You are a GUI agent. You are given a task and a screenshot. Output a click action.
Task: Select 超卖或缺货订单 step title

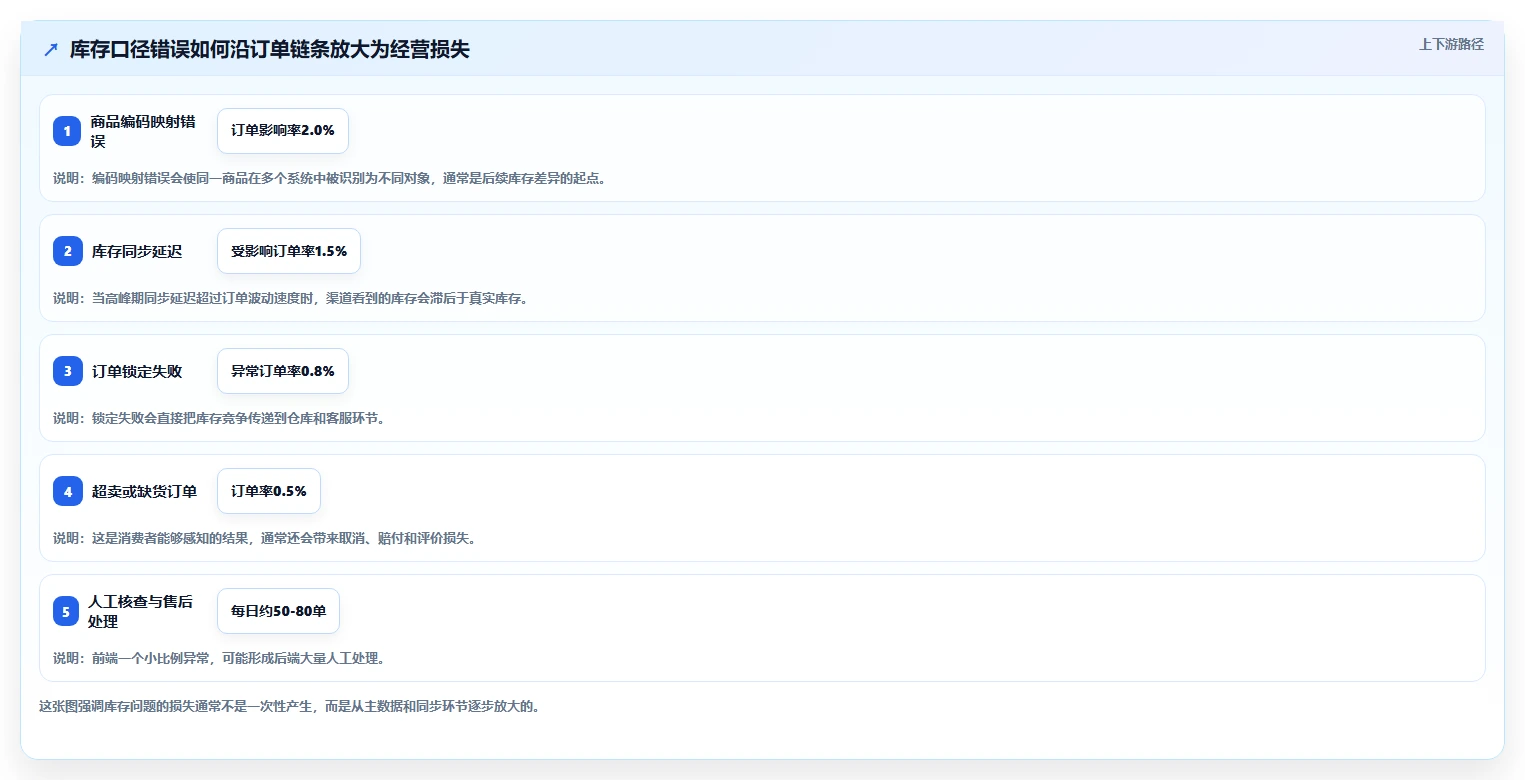(144, 491)
